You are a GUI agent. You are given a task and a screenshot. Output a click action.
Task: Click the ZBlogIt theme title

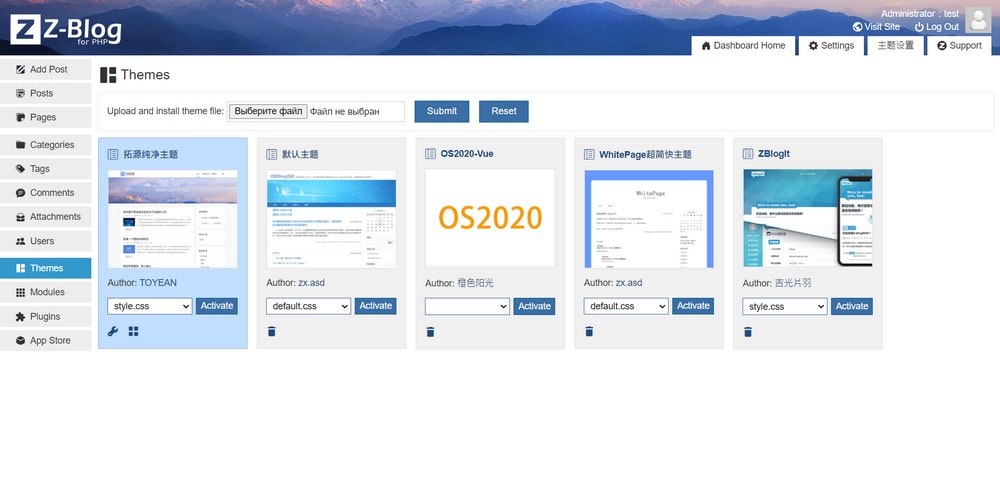774,154
